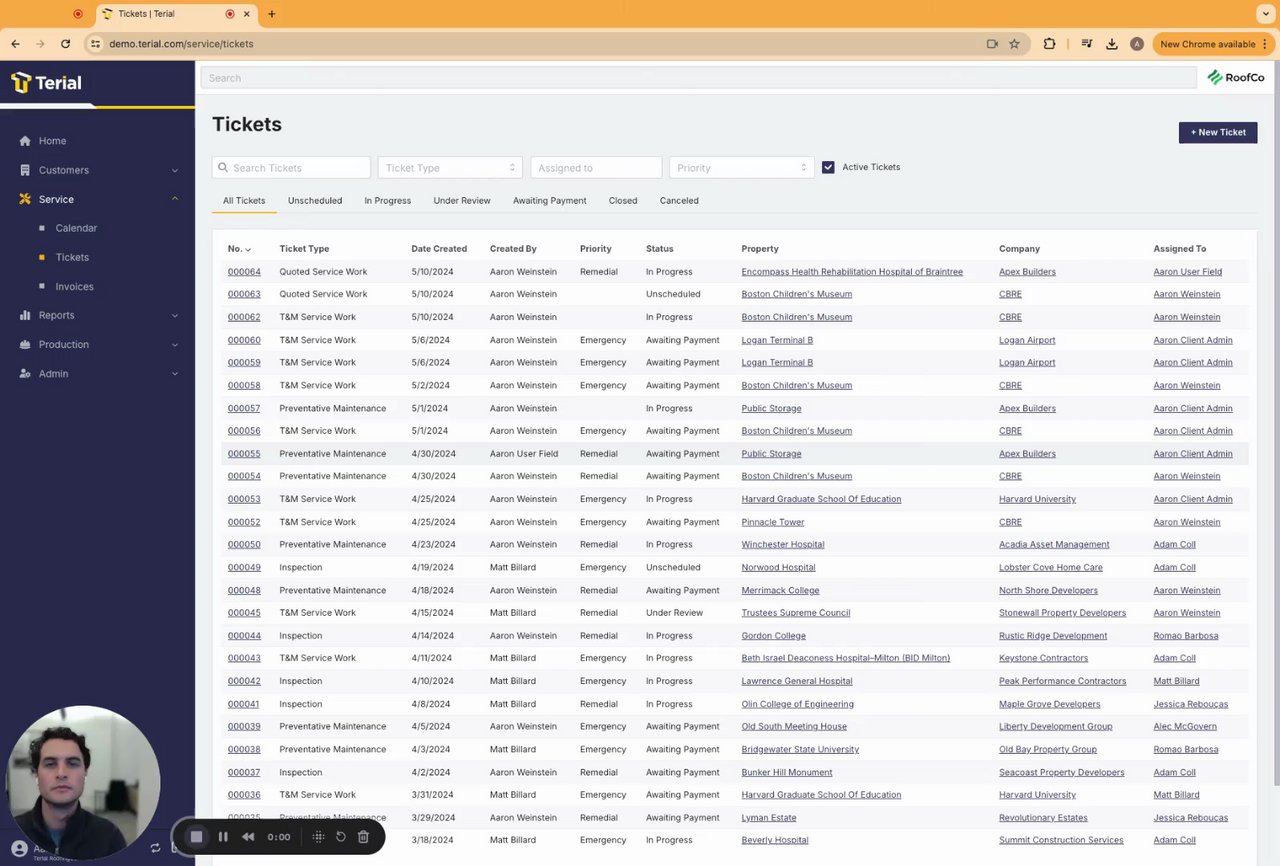Open the Logan Terminal B property for ticket 000060

(x=777, y=340)
